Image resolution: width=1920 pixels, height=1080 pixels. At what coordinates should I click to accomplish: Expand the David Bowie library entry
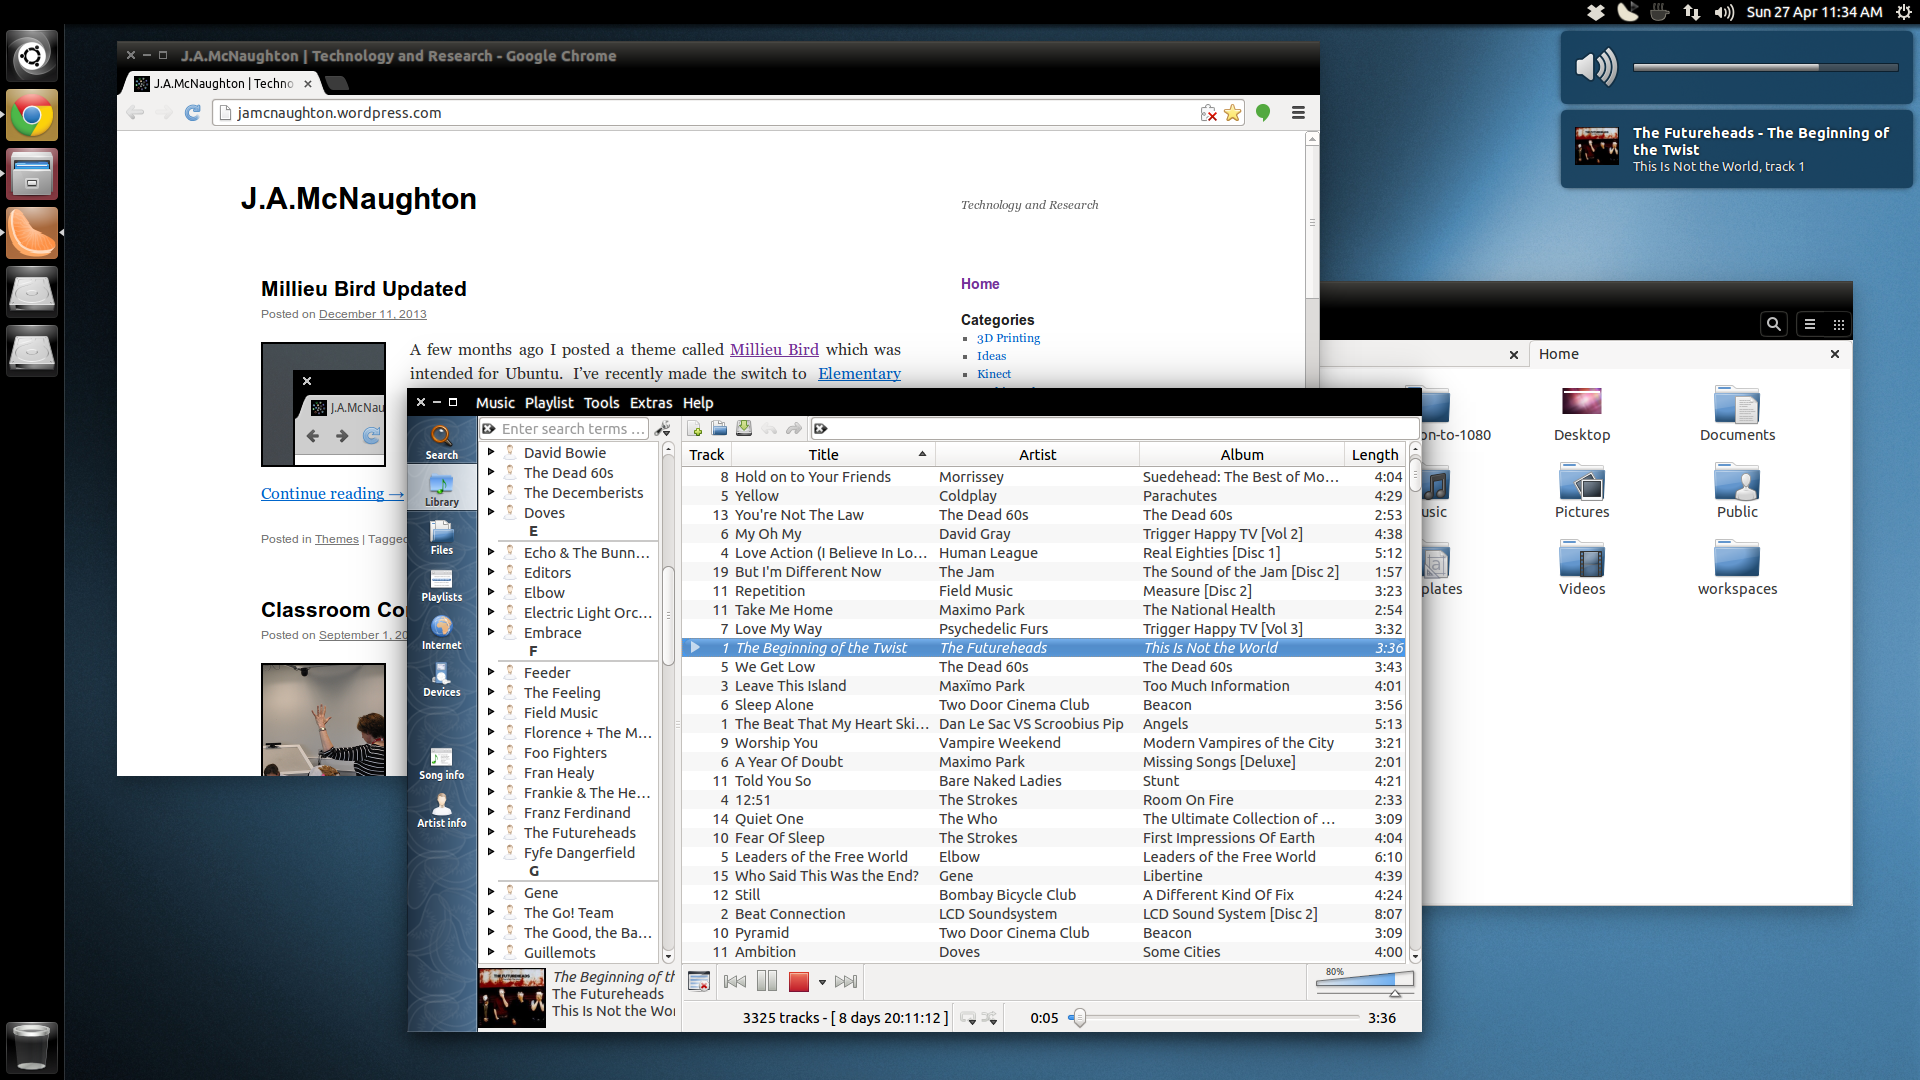[x=491, y=452]
